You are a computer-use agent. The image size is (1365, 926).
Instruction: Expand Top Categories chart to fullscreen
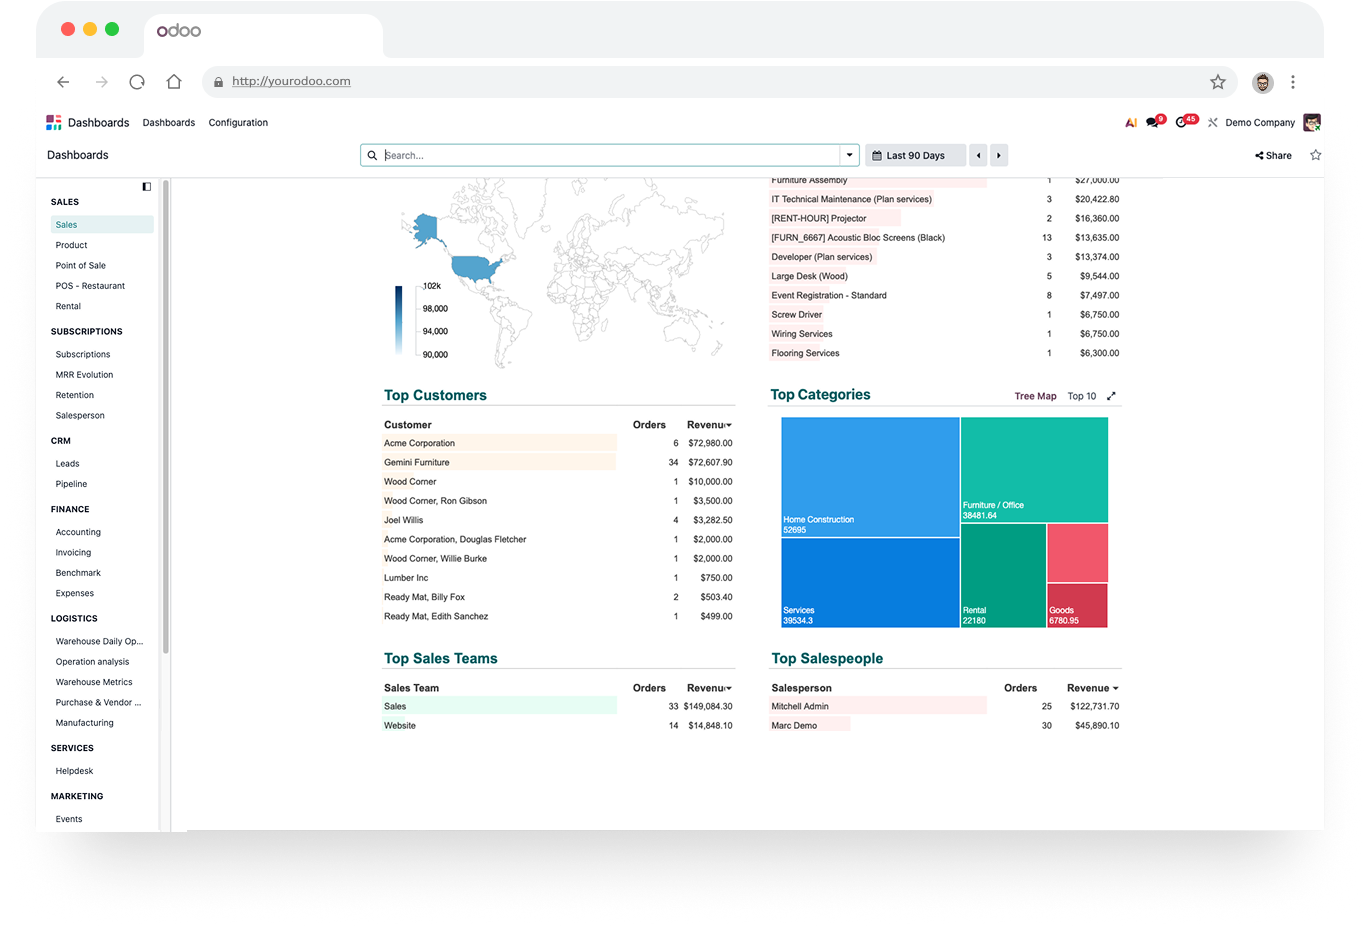[x=1111, y=396]
